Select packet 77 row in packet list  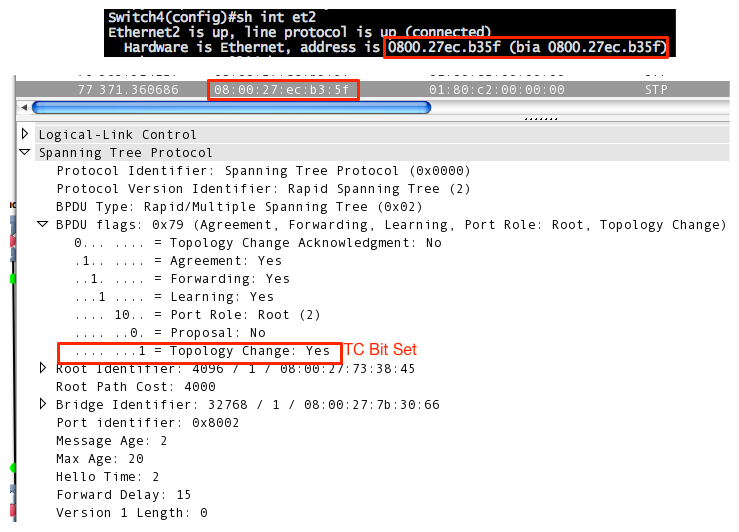372,90
